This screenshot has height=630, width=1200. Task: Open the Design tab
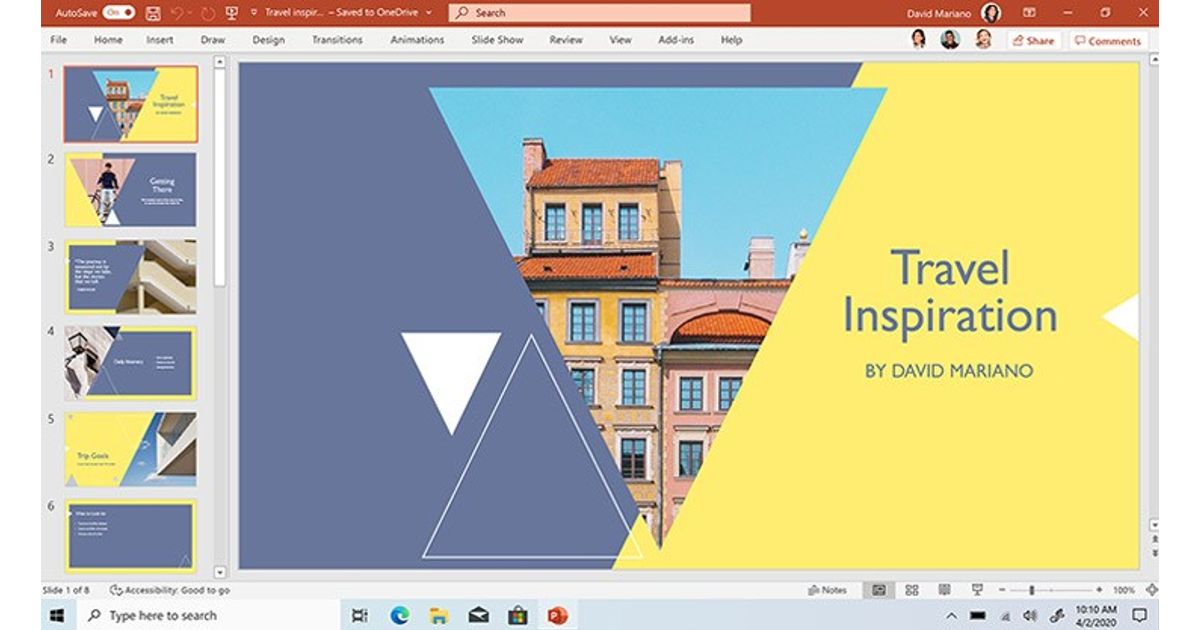pos(268,40)
